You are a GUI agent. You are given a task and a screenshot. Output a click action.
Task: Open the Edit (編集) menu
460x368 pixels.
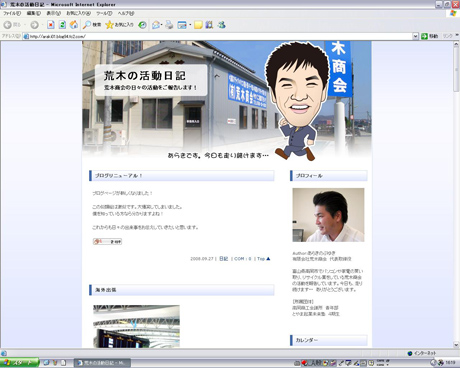click(x=33, y=13)
